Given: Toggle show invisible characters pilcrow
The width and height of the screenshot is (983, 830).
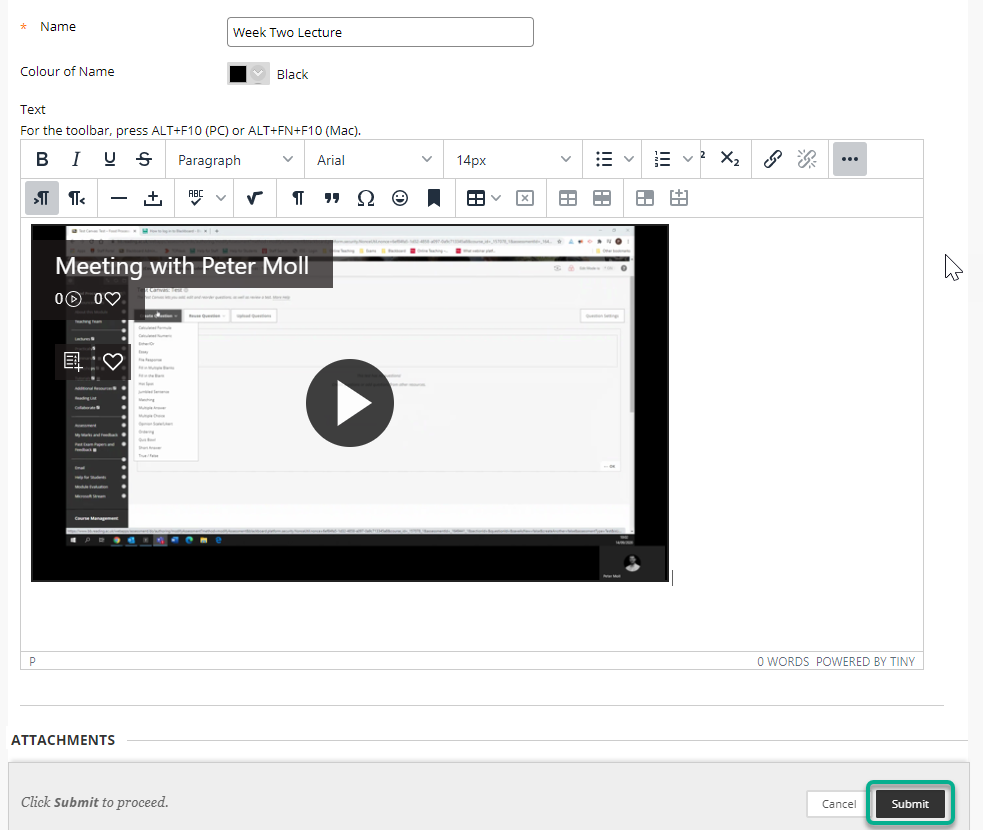Looking at the screenshot, I should tap(298, 198).
